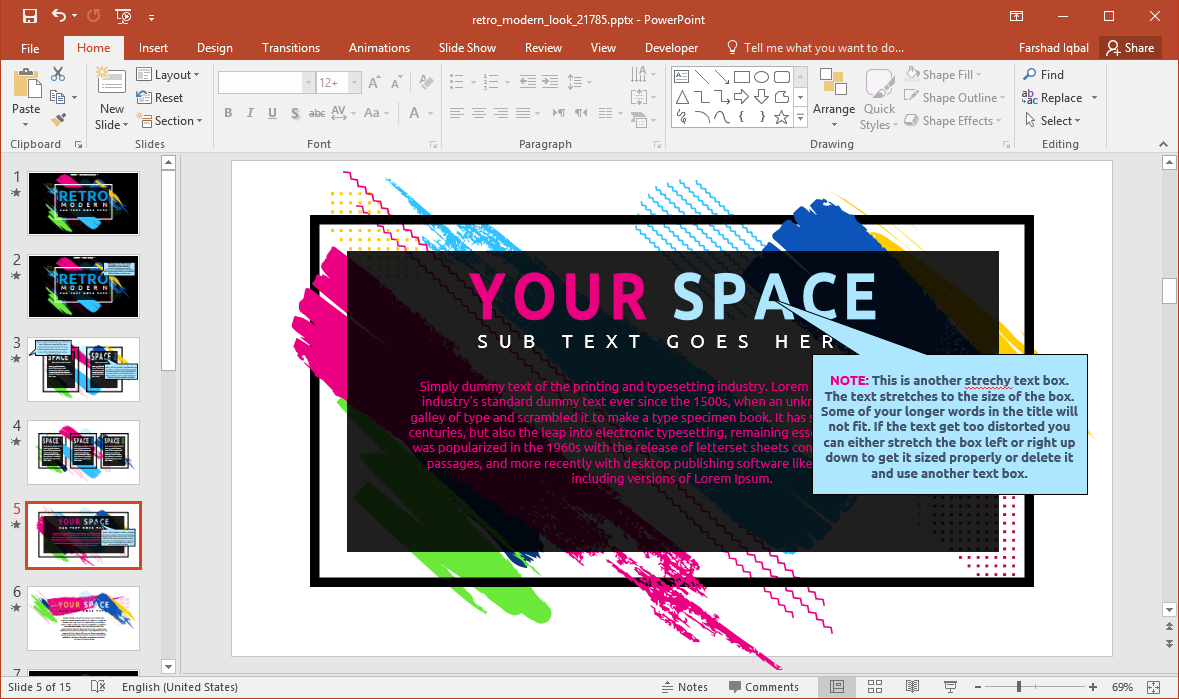Click the Find button
Screen dimensions: 1179x699
[1044, 74]
